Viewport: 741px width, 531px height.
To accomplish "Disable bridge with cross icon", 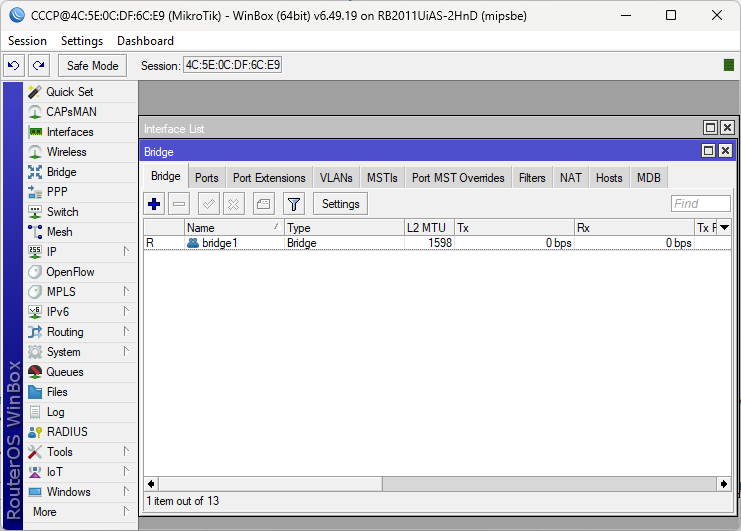I will click(233, 204).
